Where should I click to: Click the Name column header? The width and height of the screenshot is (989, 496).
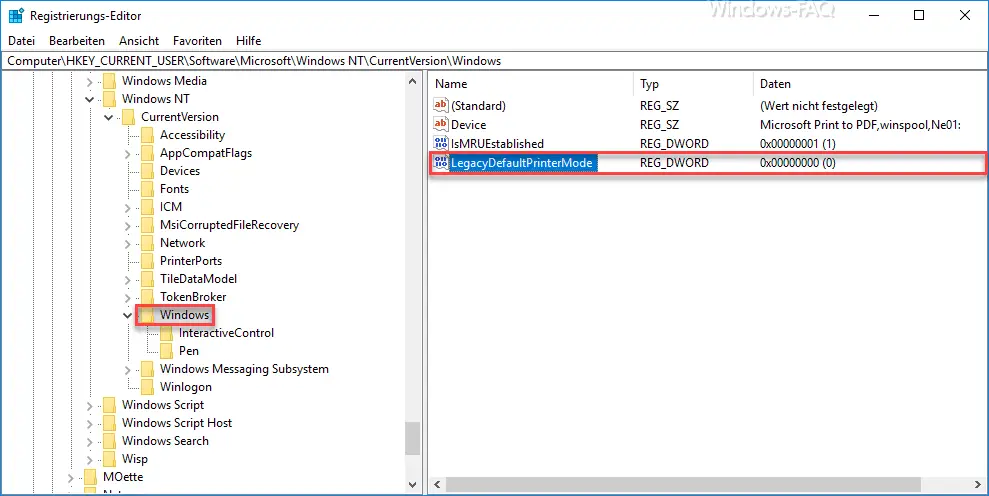(532, 84)
